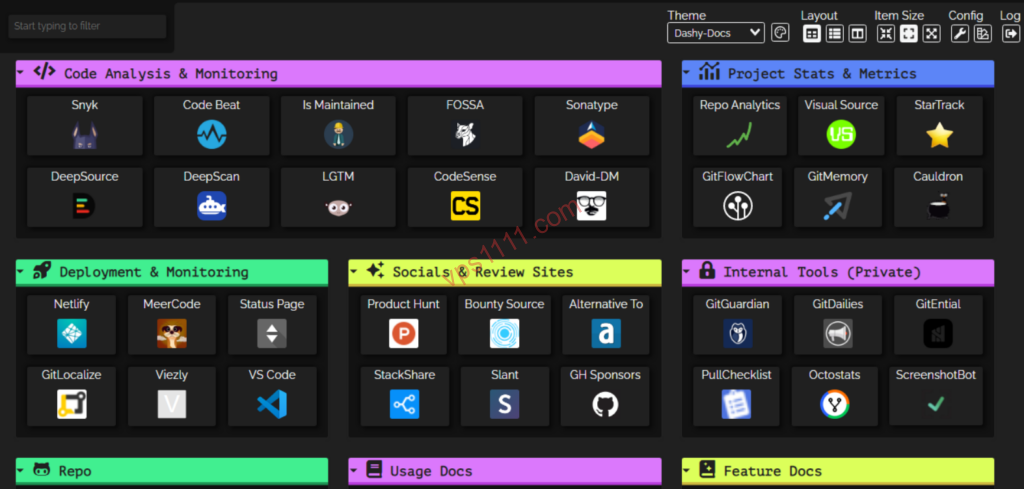1024x489 pixels.
Task: Open the Netlify tile
Action: 72,324
